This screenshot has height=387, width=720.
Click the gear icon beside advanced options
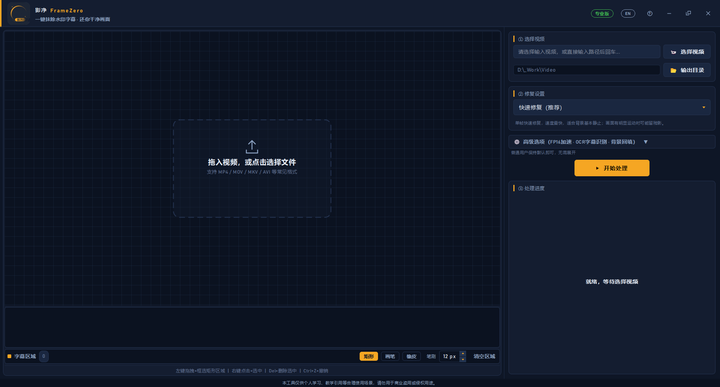click(517, 142)
